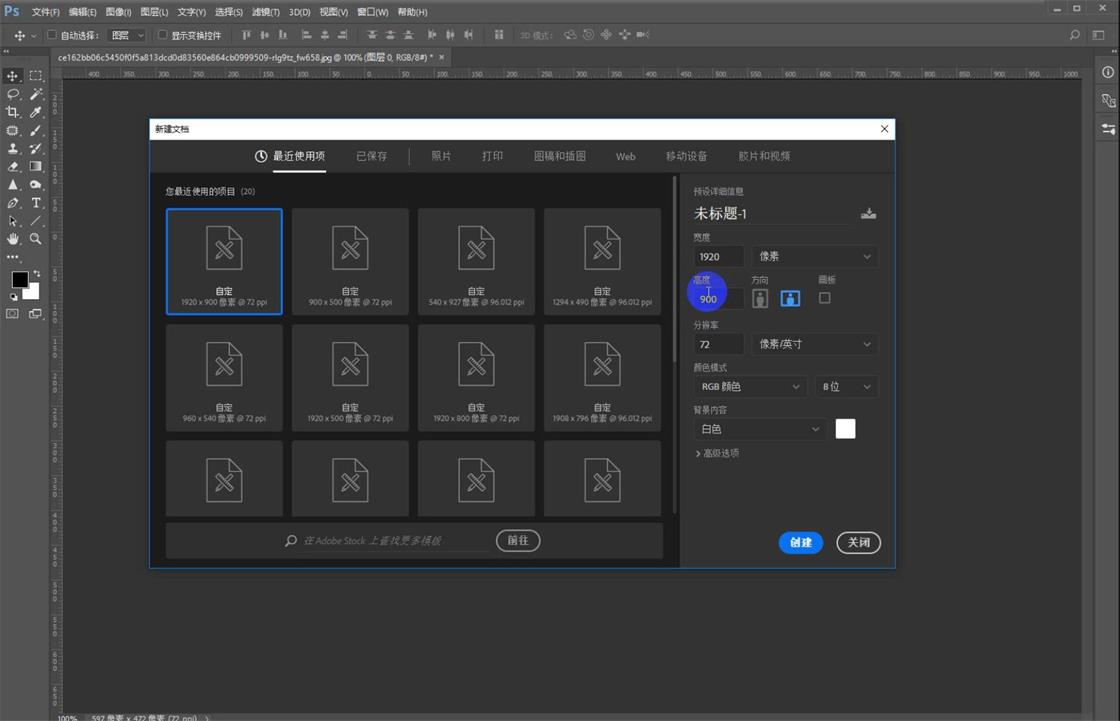
Task: Select the Lasso tool in the toolbar
Action: pos(13,94)
